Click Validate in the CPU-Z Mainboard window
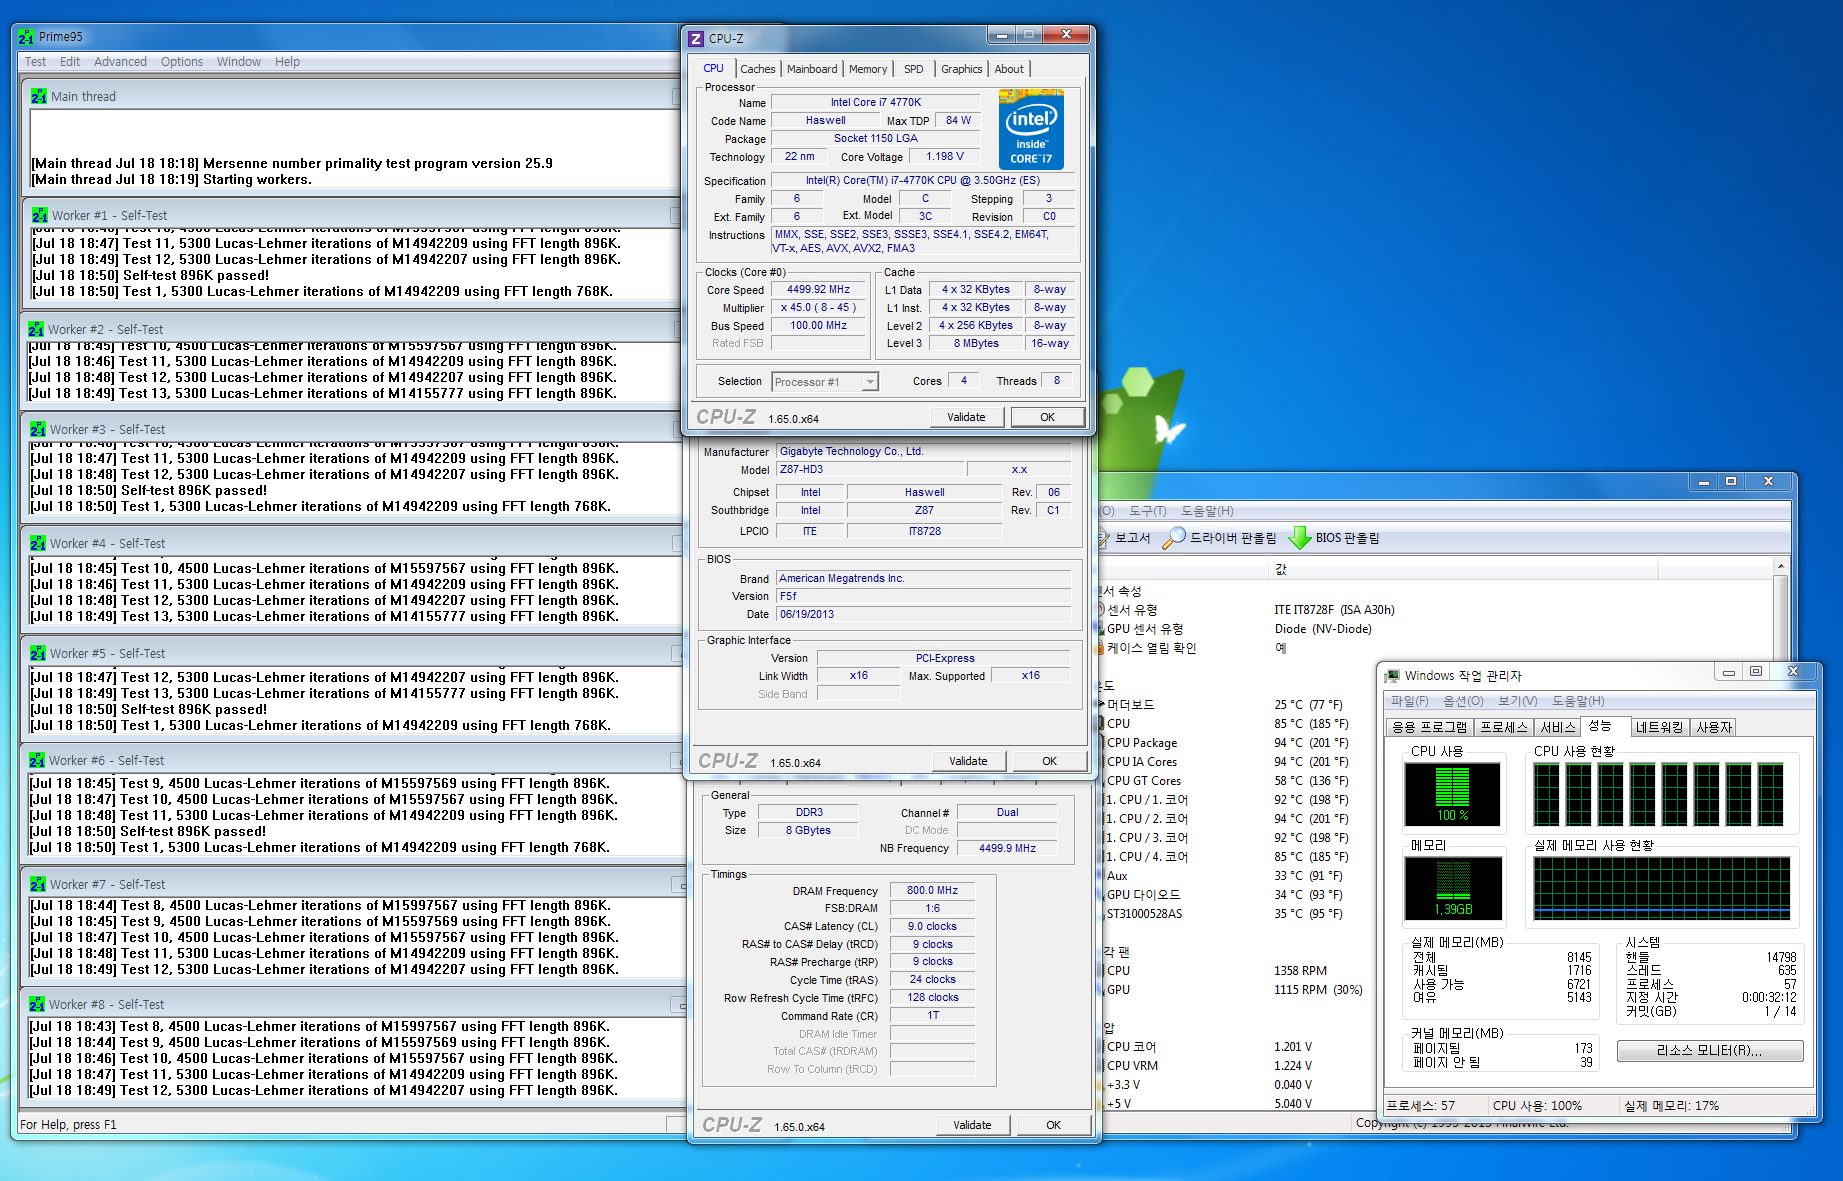This screenshot has width=1843, height=1181. (968, 761)
